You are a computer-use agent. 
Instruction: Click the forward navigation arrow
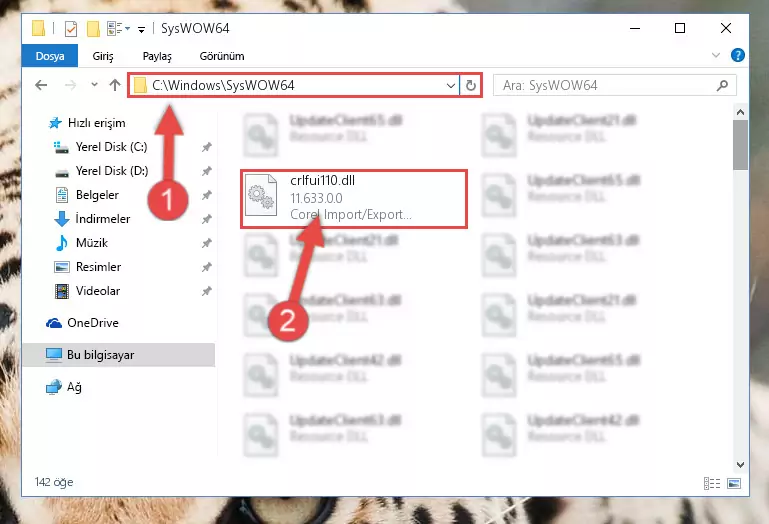pyautogui.click(x=71, y=85)
